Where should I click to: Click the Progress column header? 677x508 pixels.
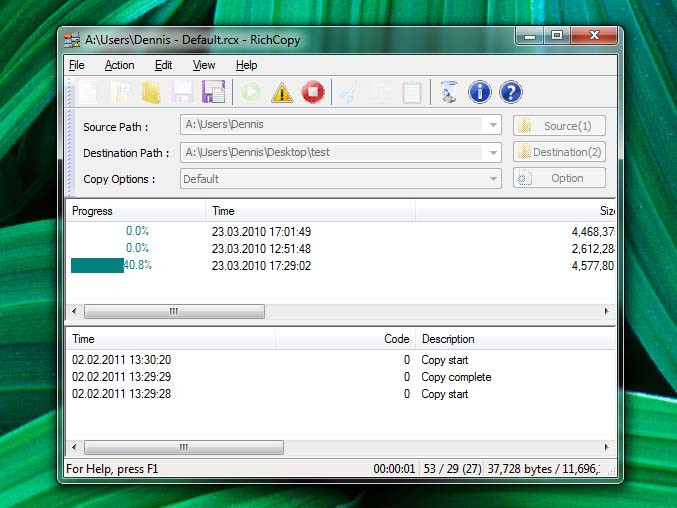136,211
